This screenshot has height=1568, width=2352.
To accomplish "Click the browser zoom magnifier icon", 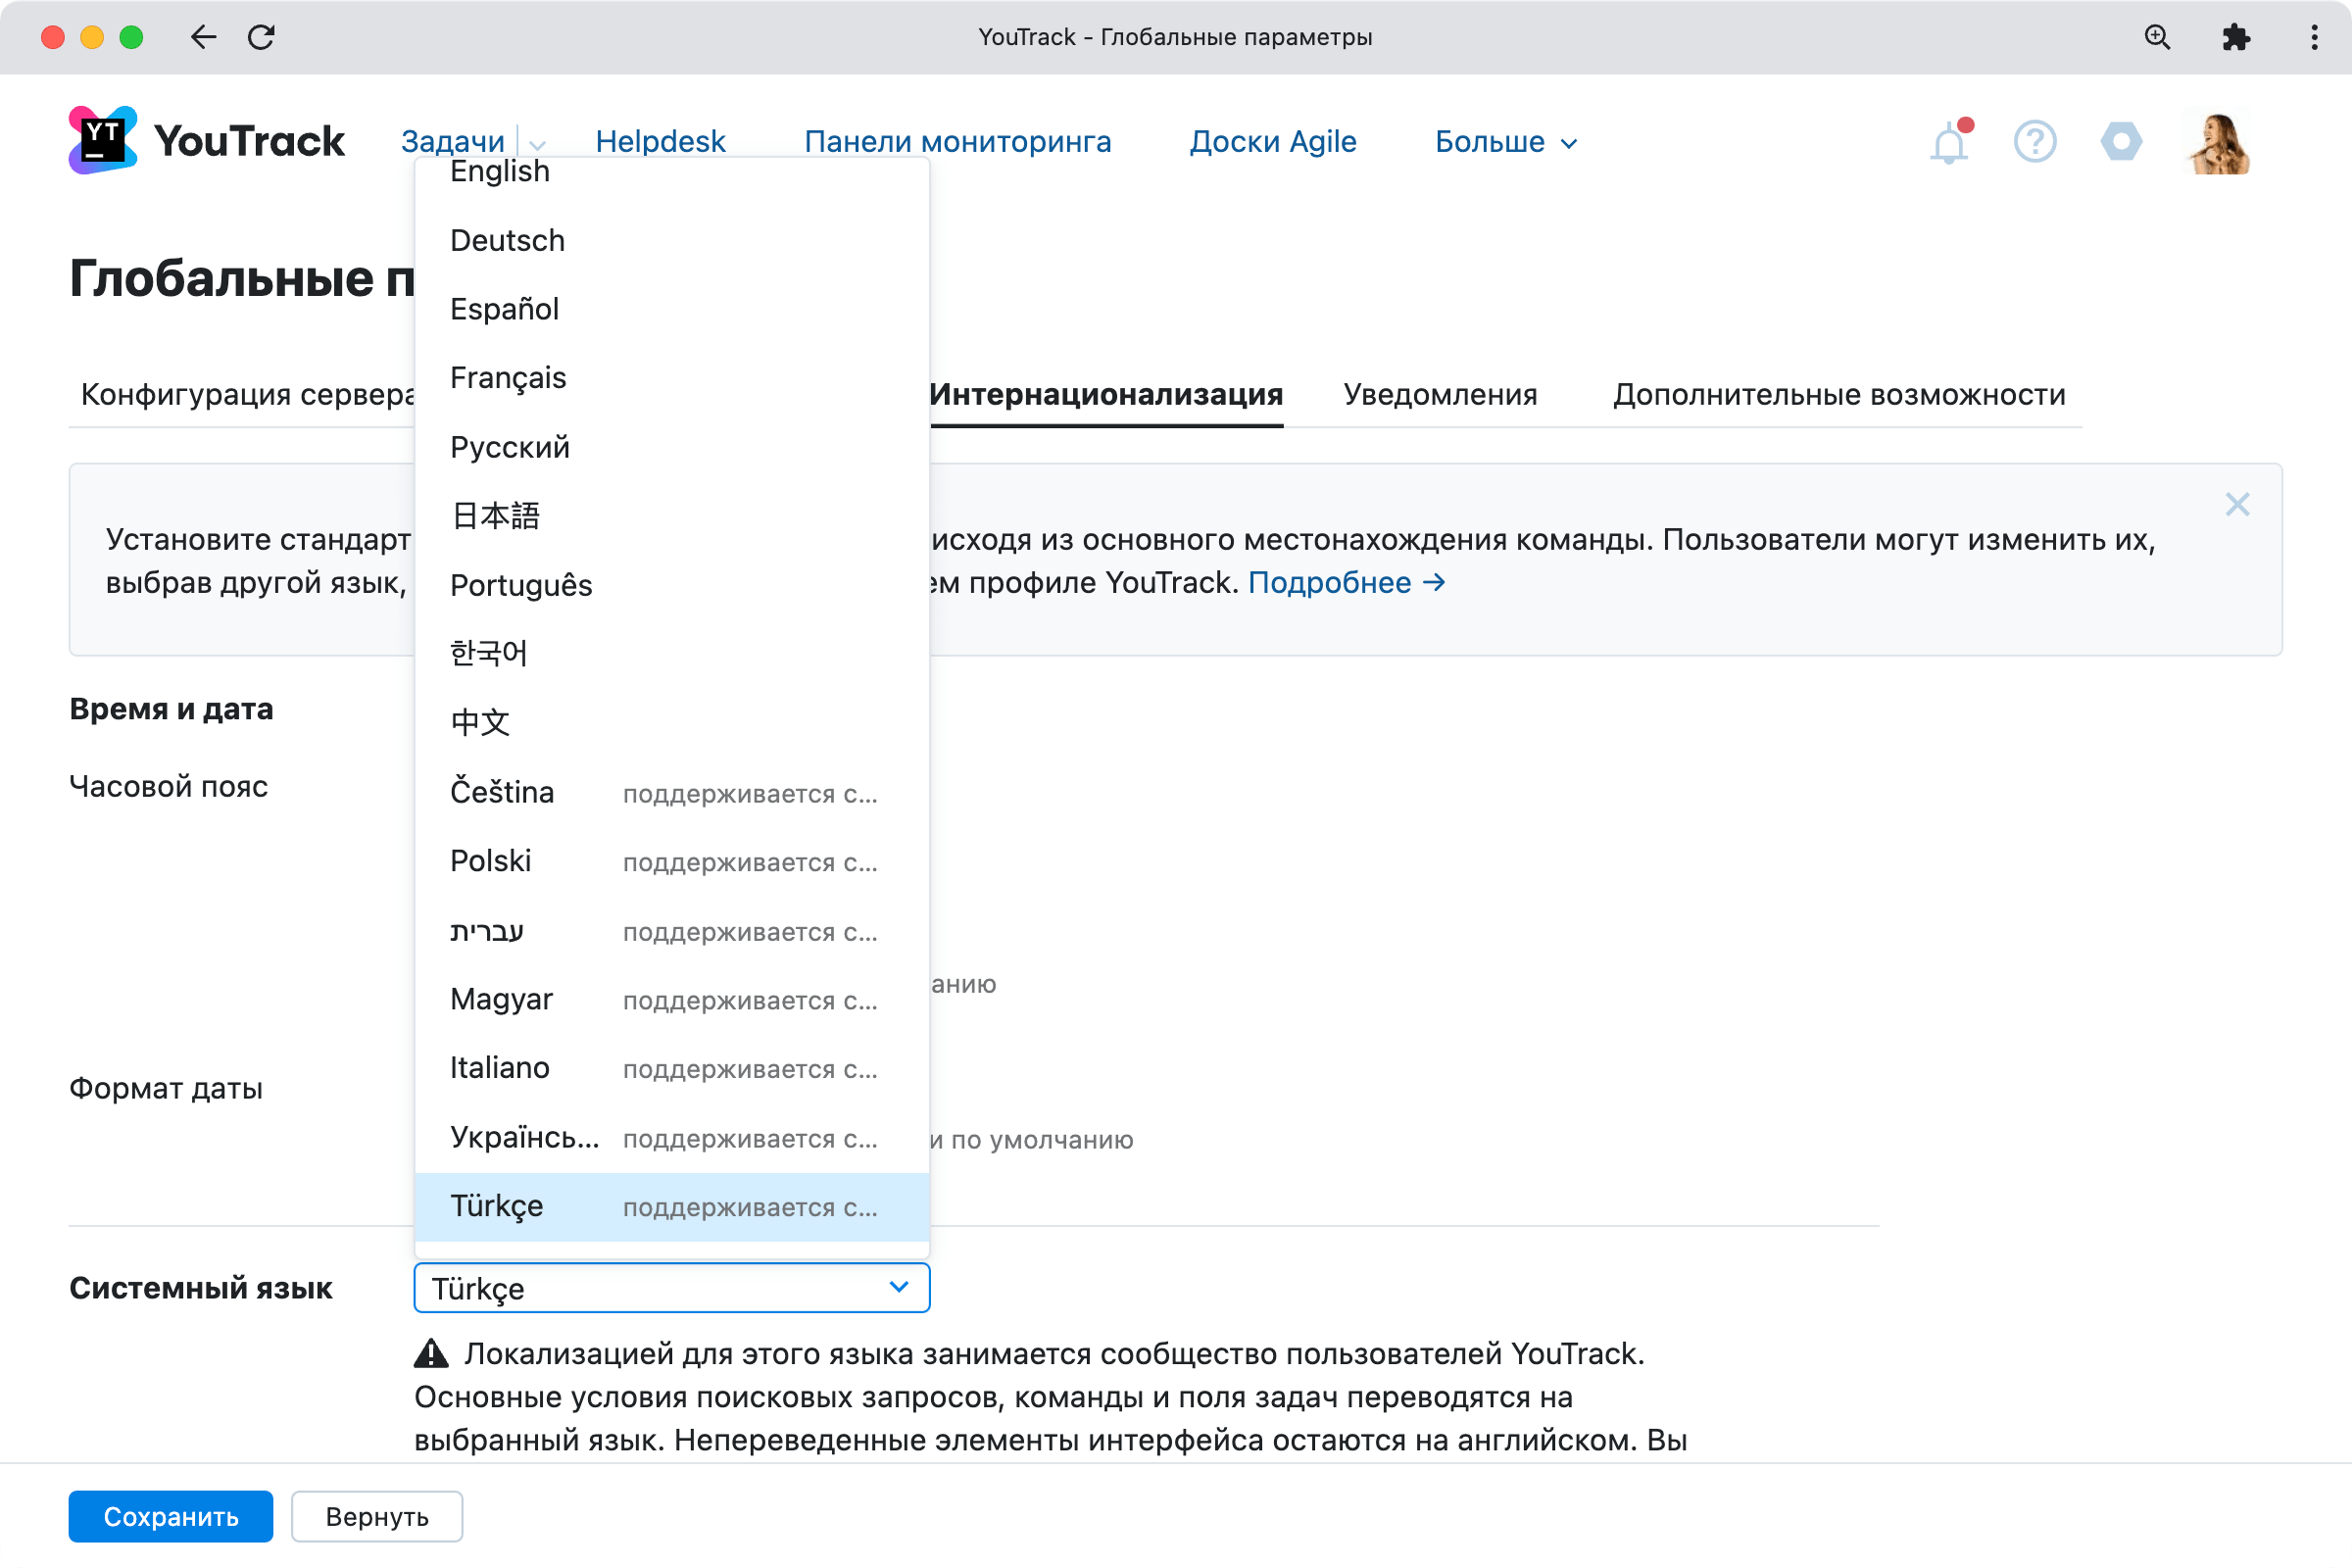I will pos(2159,37).
